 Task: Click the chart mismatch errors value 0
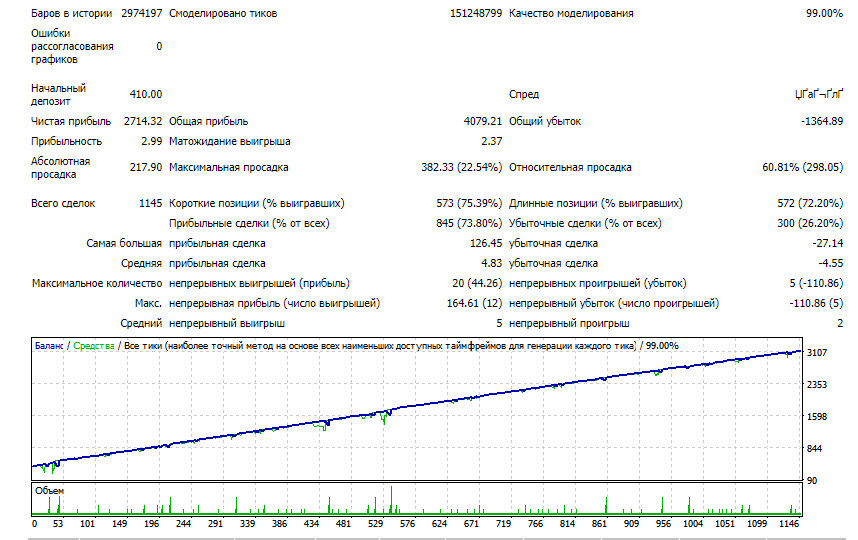click(159, 47)
